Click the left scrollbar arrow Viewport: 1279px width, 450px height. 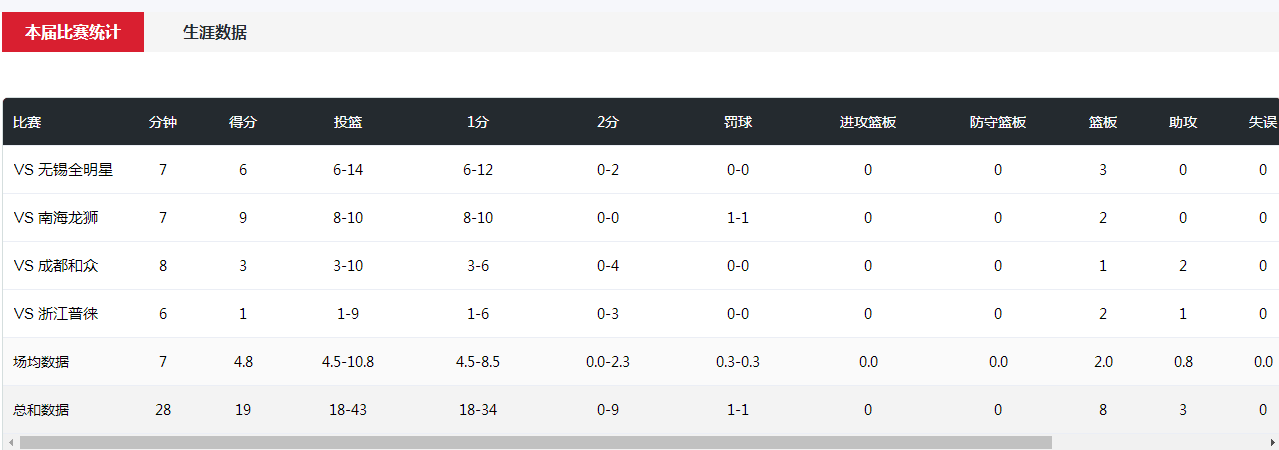10,442
